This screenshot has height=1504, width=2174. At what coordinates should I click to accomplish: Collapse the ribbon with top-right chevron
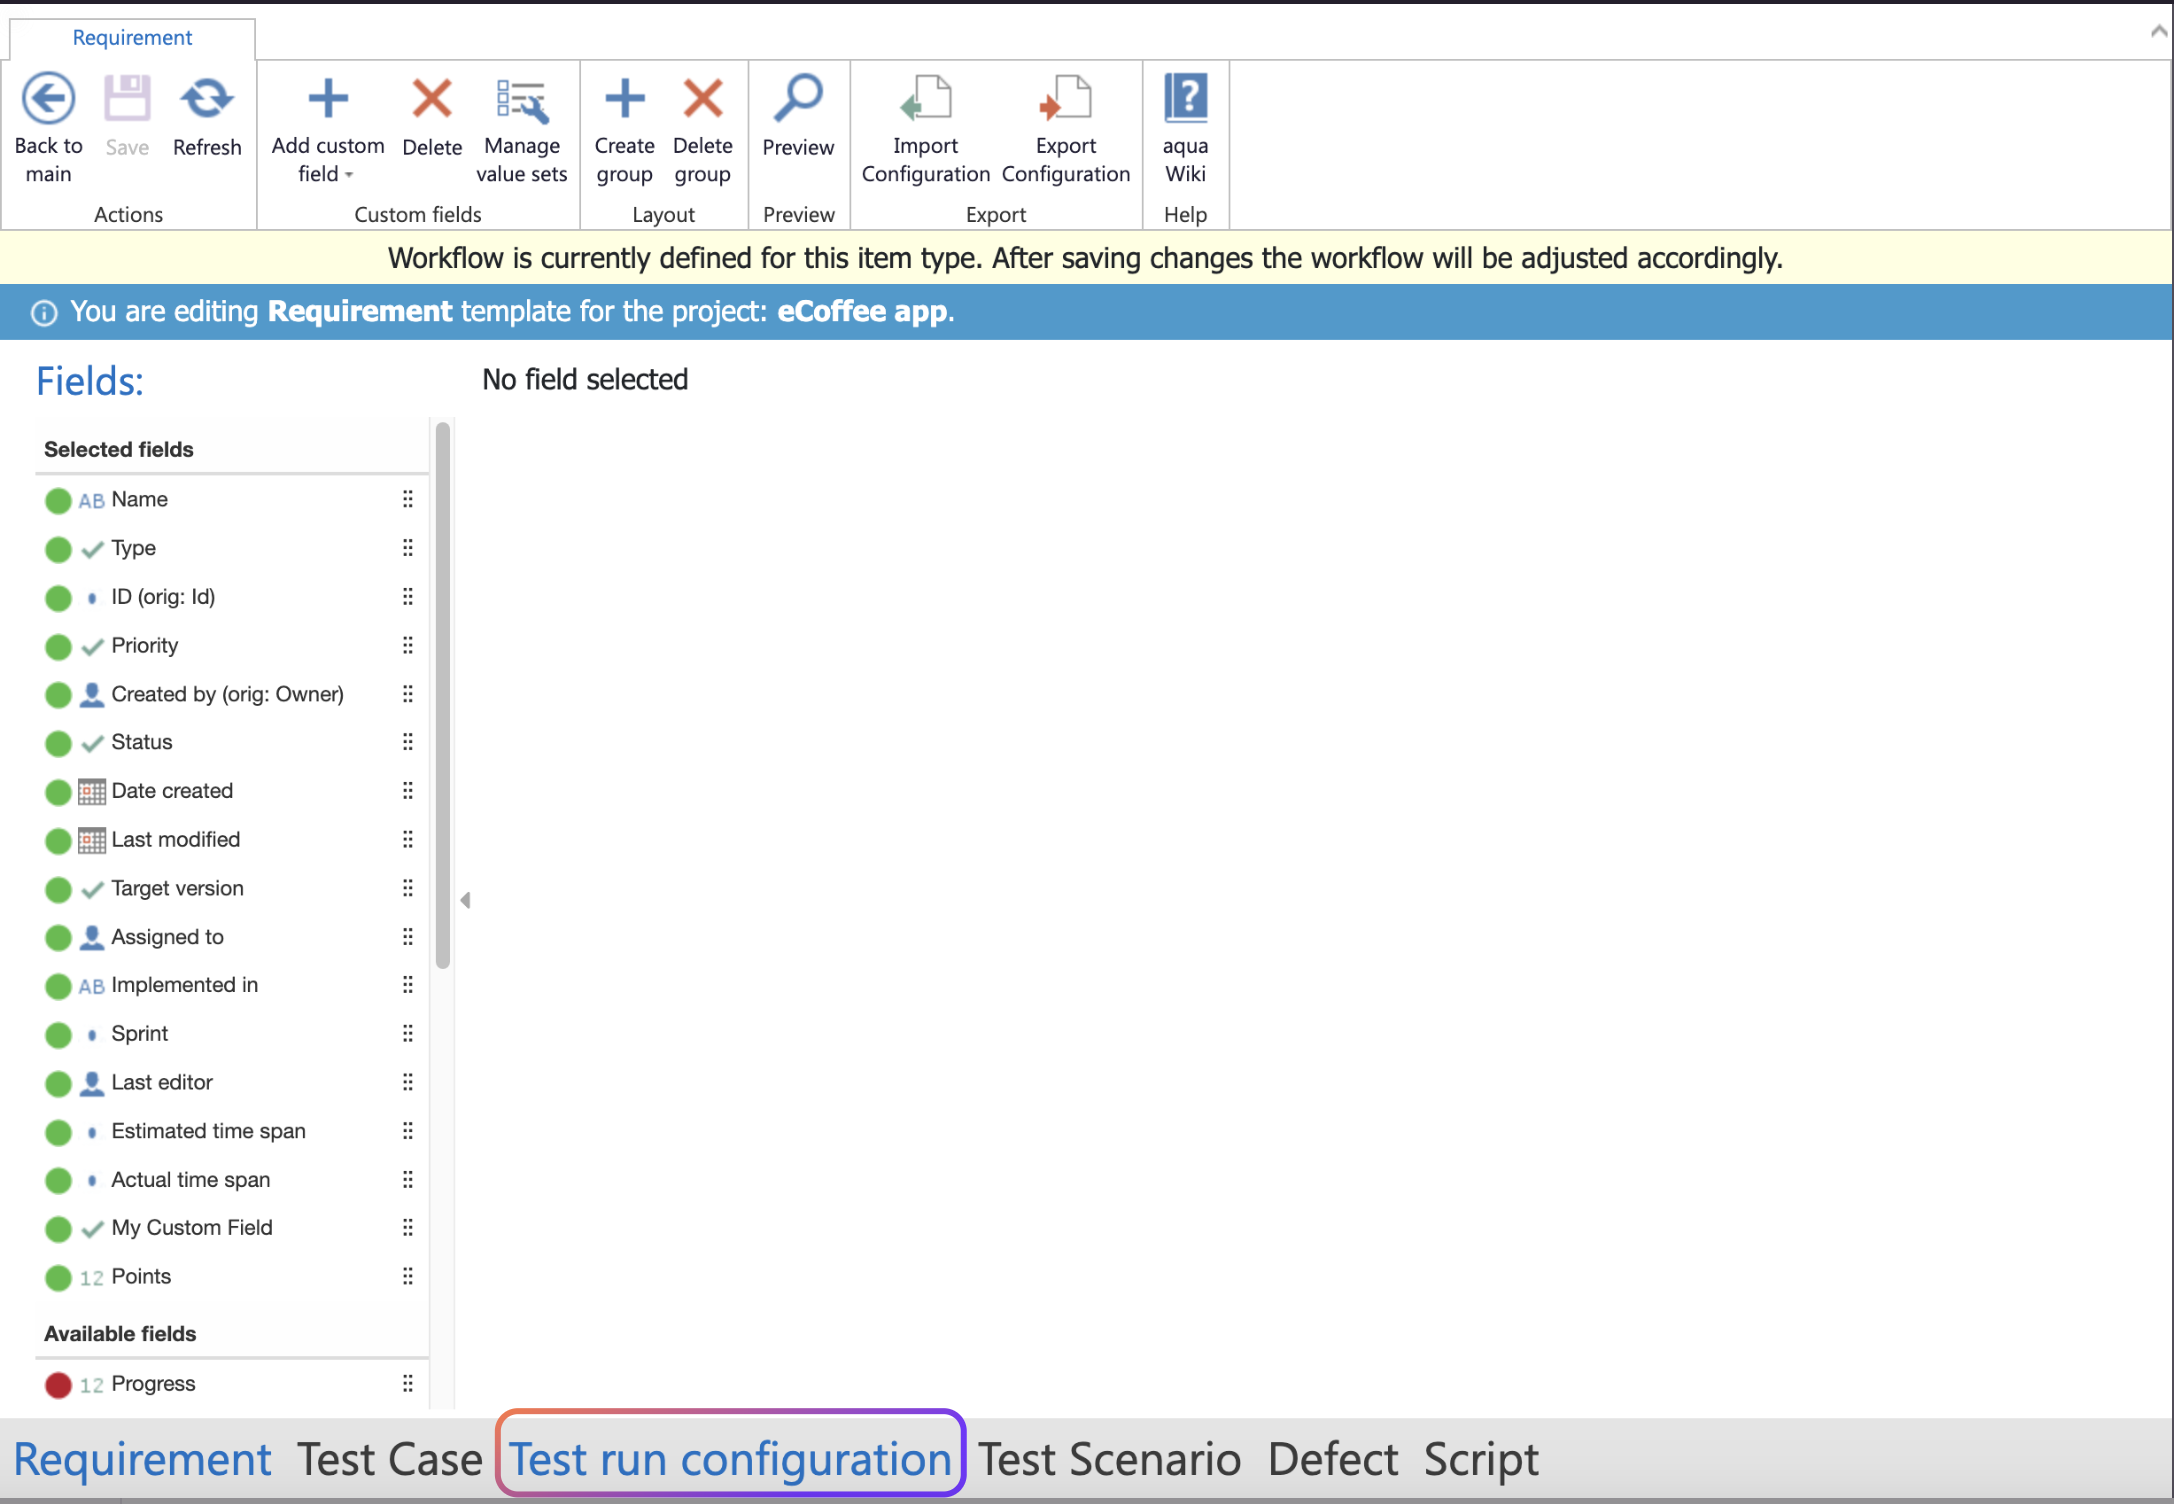click(x=2158, y=31)
